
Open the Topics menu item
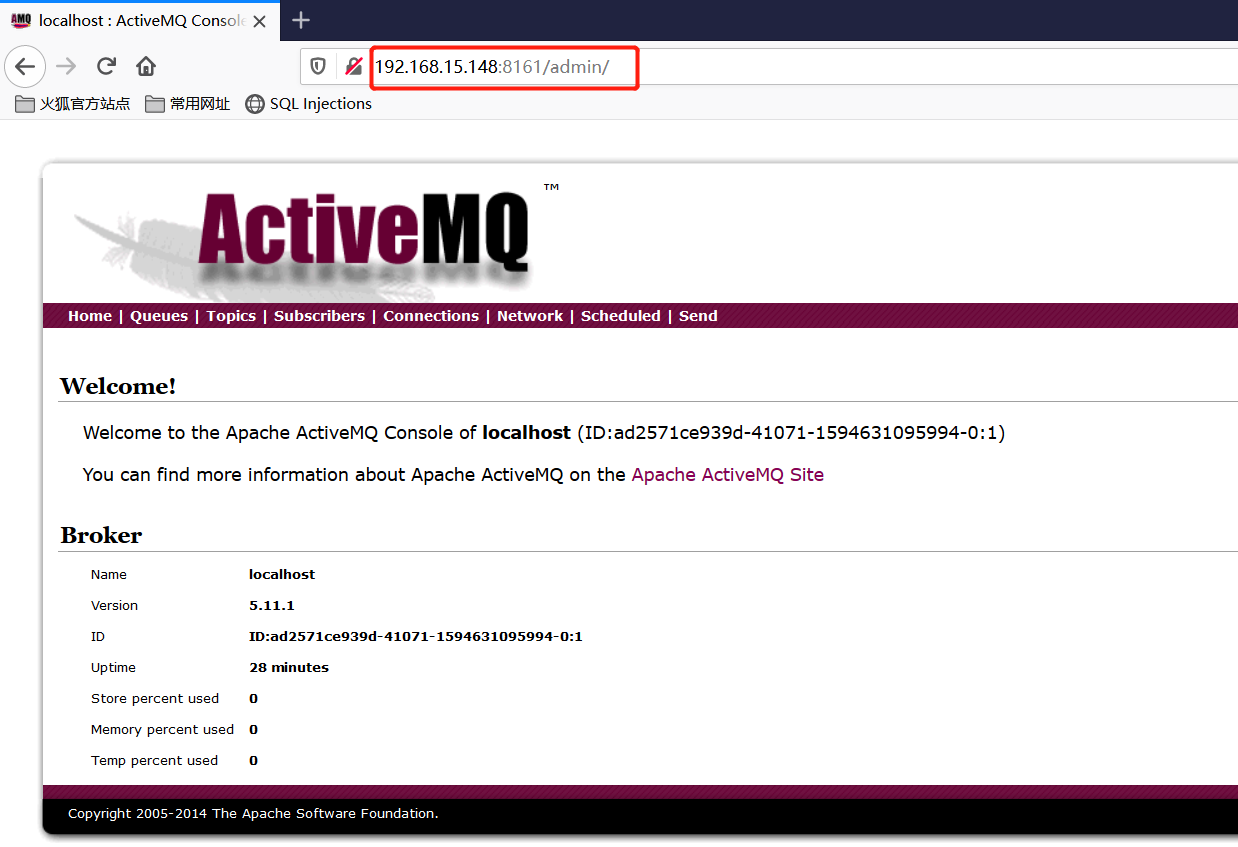tap(231, 316)
